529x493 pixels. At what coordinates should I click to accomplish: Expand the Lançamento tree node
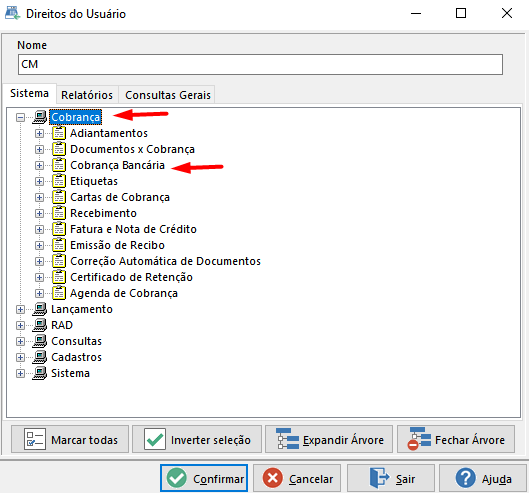(x=20, y=309)
